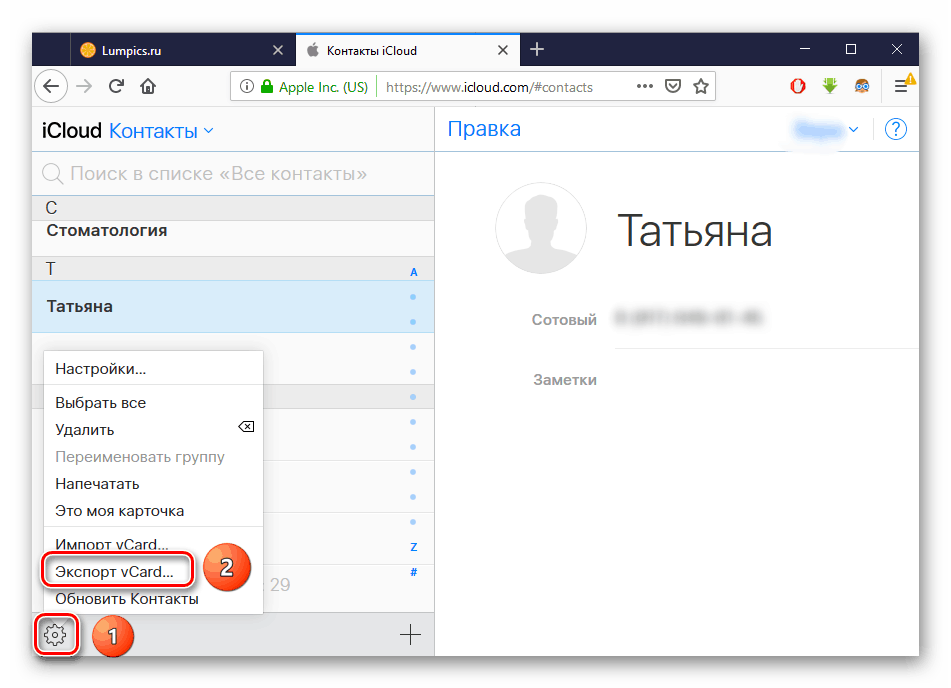Choose Это моя карточка menu item
Screen dimensions: 951x688
[x=119, y=511]
